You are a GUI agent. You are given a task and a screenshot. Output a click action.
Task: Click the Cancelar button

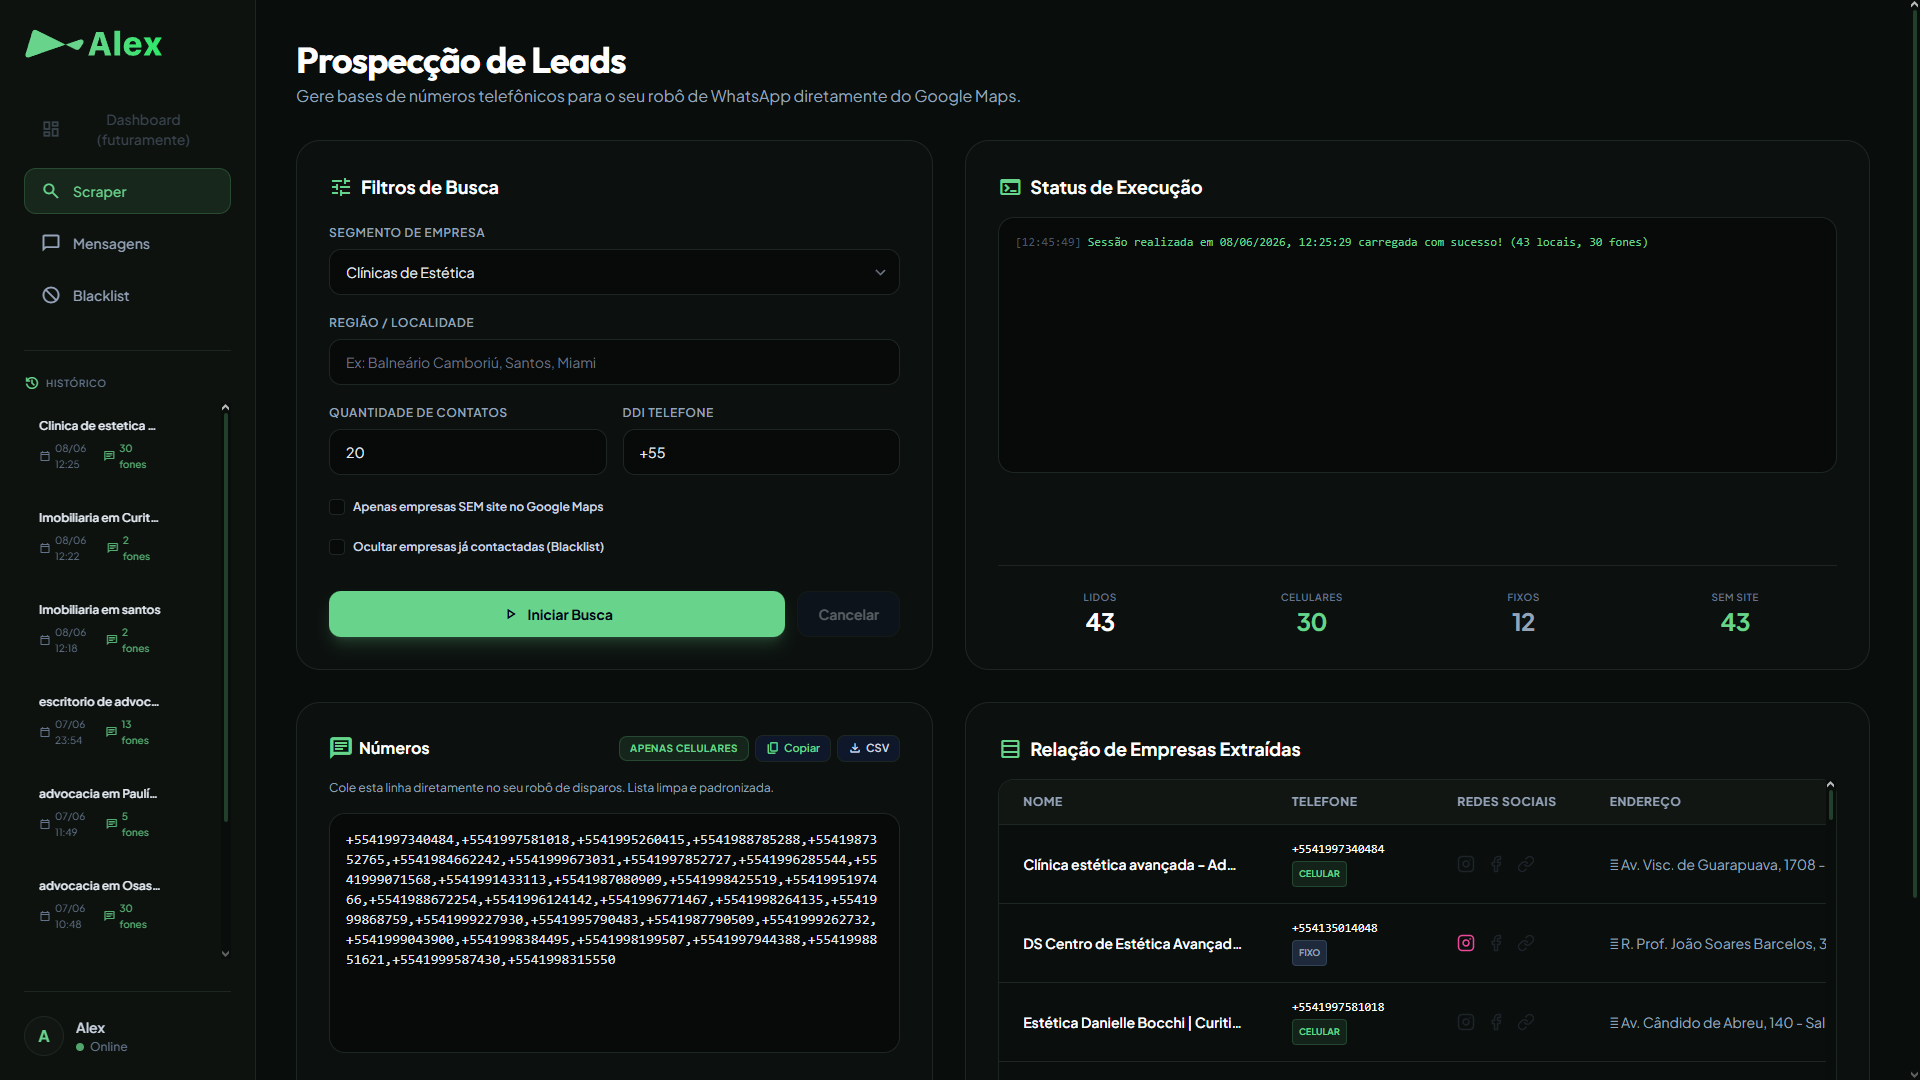pos(848,614)
